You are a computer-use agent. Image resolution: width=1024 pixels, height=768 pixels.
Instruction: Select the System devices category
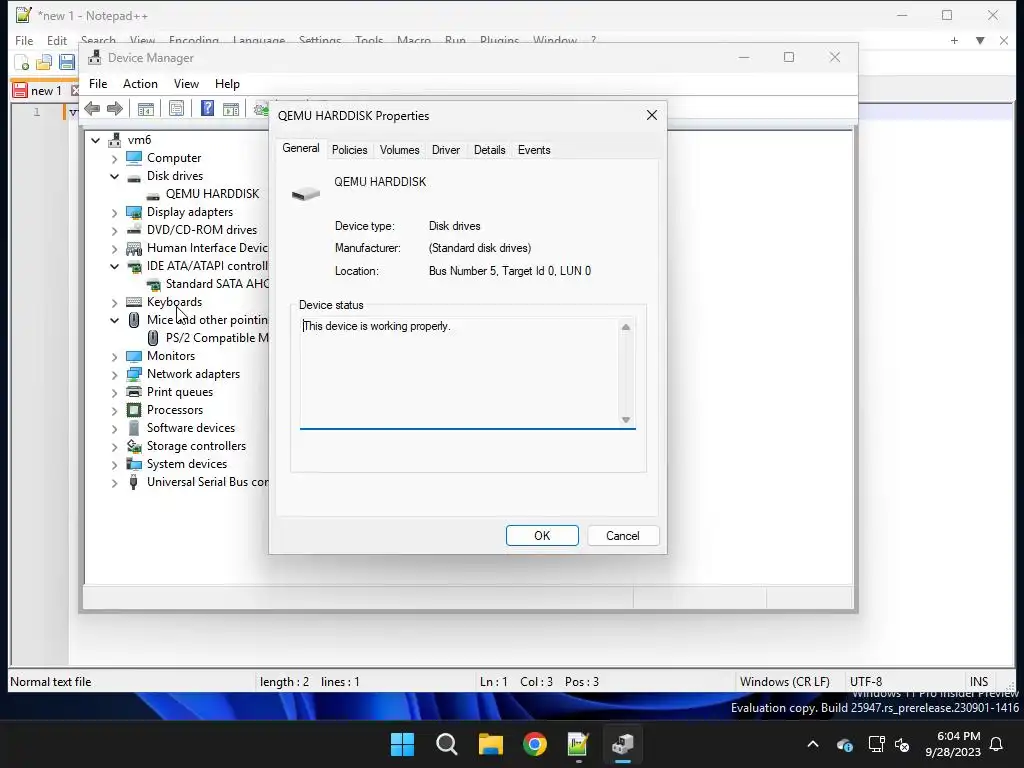pos(187,464)
